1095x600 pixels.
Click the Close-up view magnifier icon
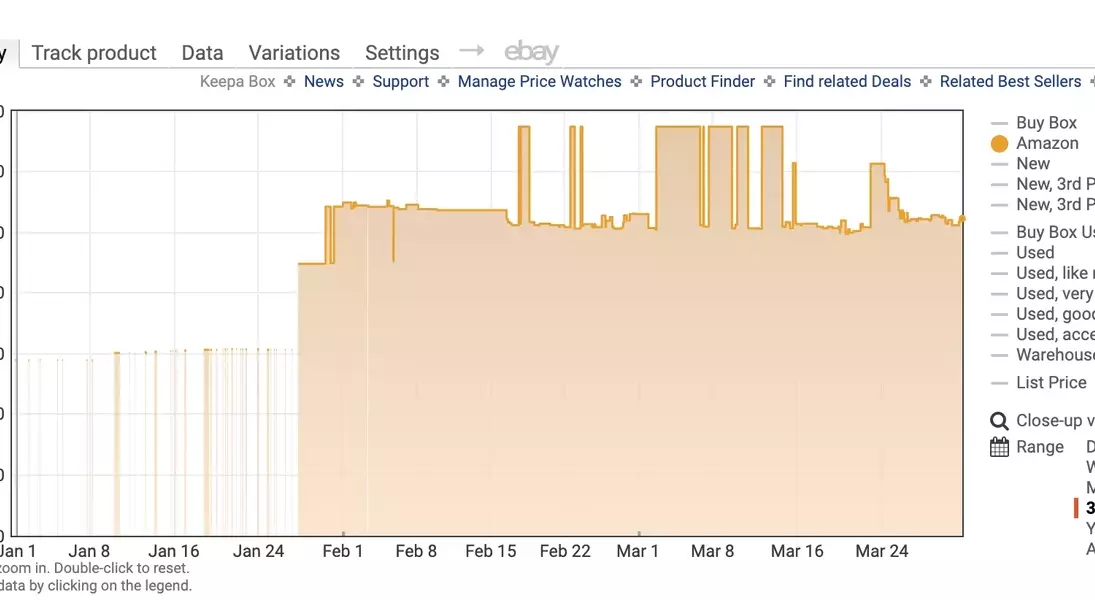coord(999,421)
